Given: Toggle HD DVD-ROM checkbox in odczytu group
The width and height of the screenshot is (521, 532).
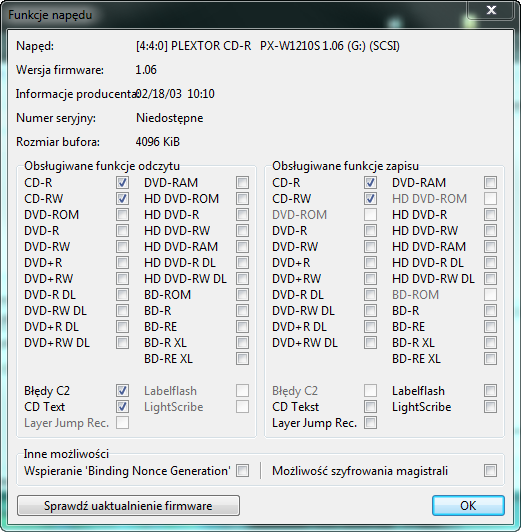Looking at the screenshot, I should (x=243, y=198).
